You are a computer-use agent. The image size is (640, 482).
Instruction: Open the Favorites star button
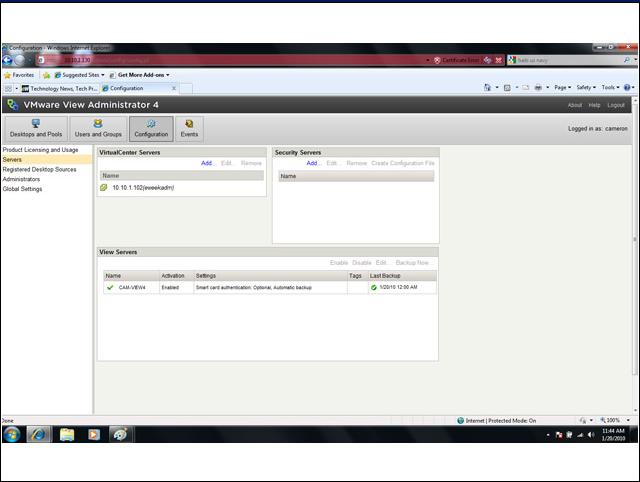(x=19, y=75)
